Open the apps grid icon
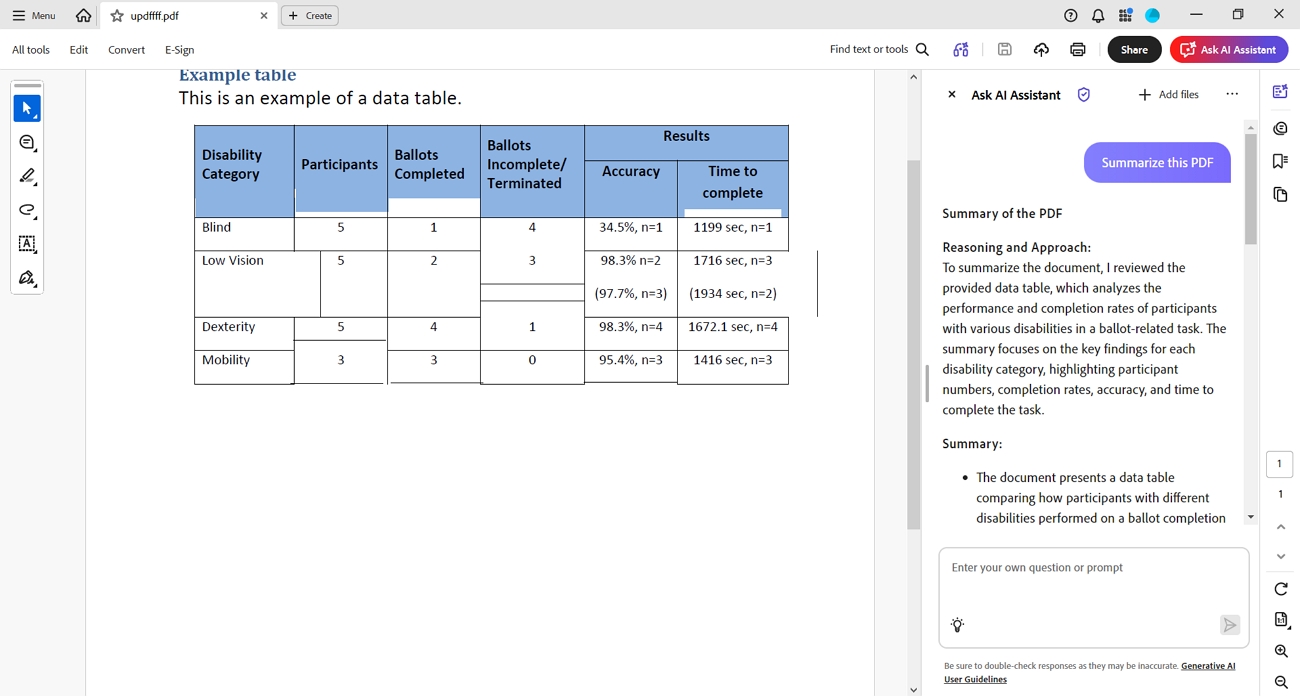1300x696 pixels. pos(1125,15)
